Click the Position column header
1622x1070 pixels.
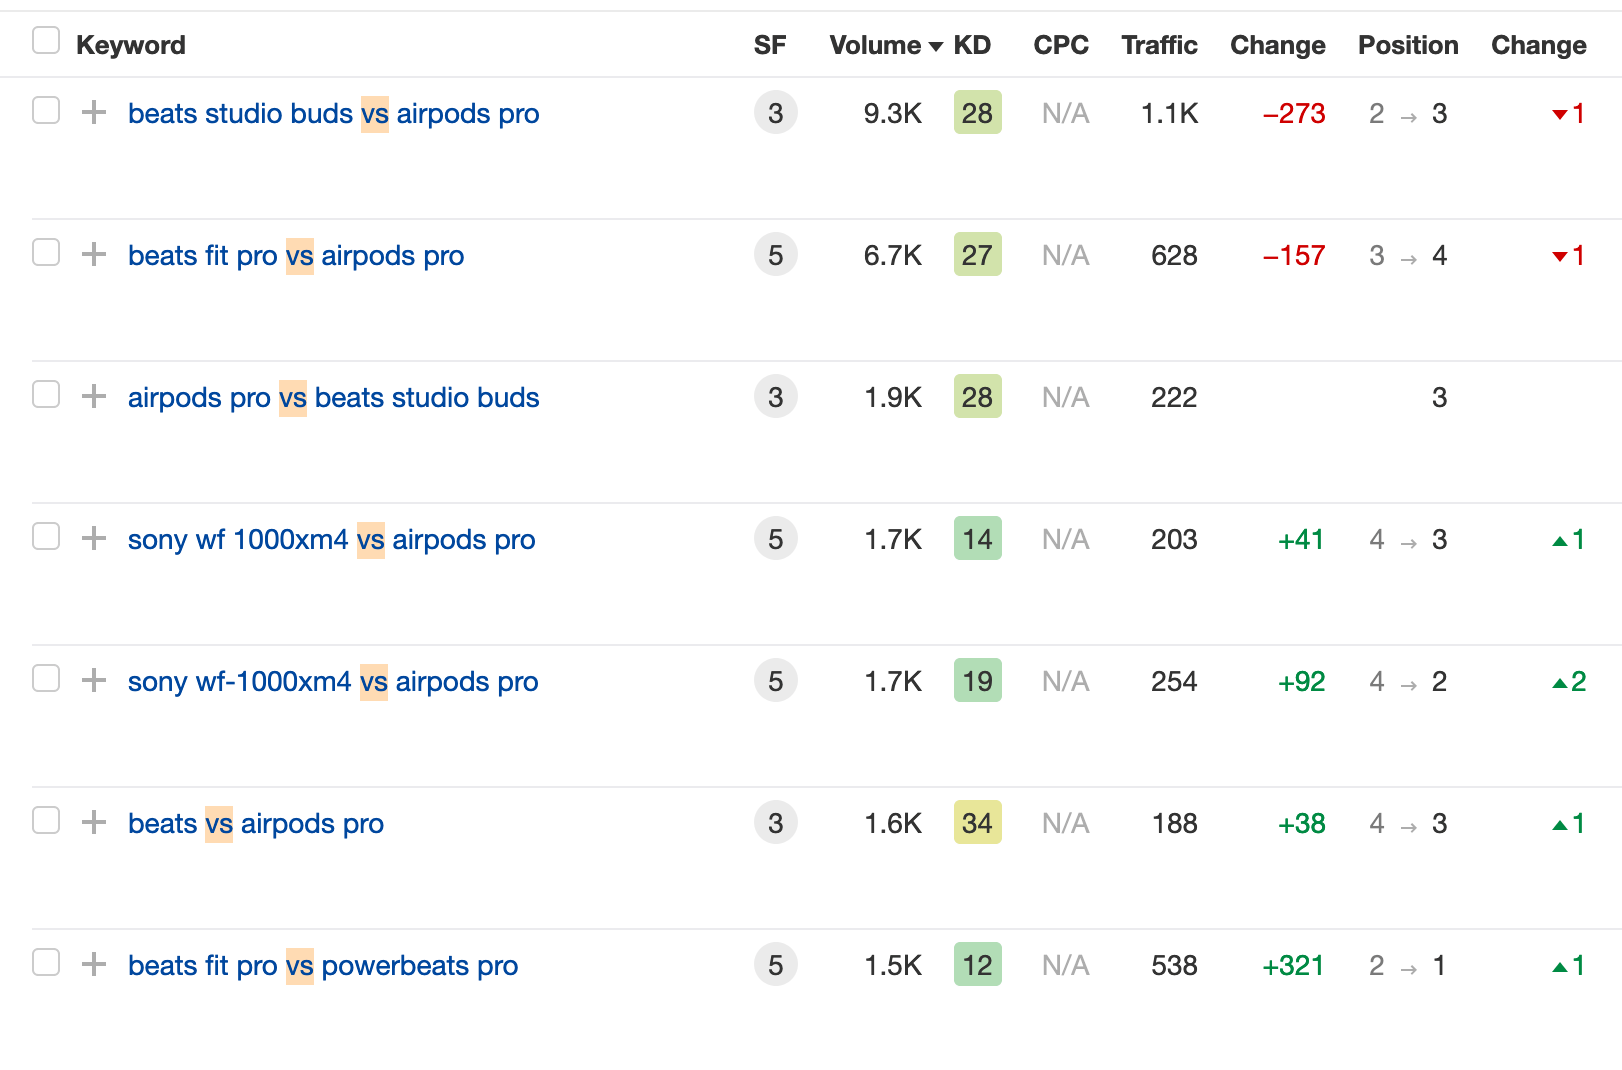[x=1407, y=44]
